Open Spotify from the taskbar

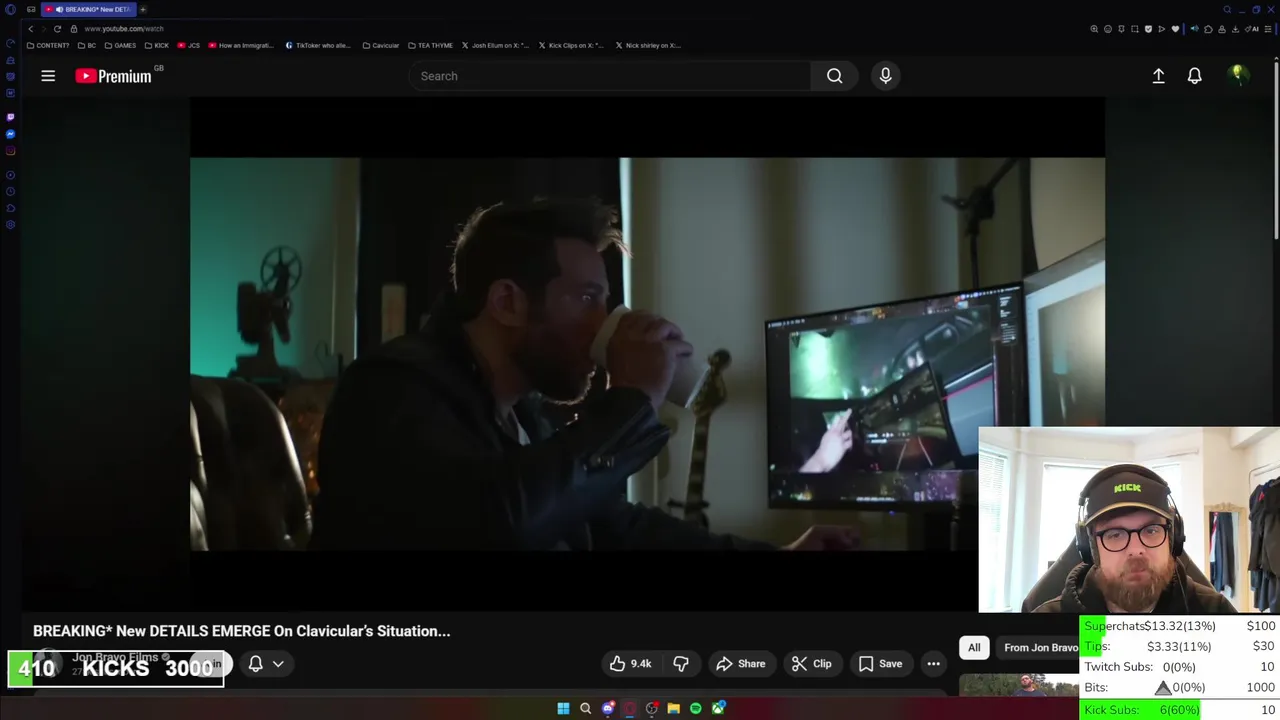click(x=696, y=708)
